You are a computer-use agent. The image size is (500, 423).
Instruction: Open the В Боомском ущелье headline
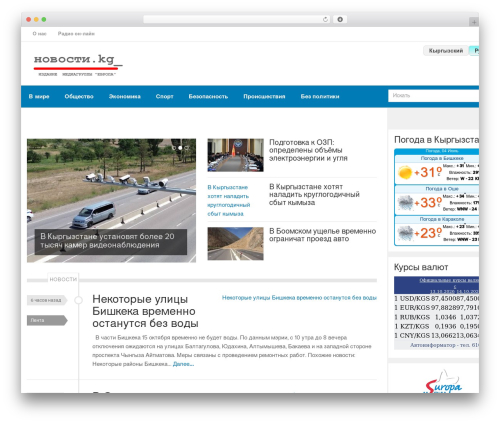pyautogui.click(x=322, y=235)
